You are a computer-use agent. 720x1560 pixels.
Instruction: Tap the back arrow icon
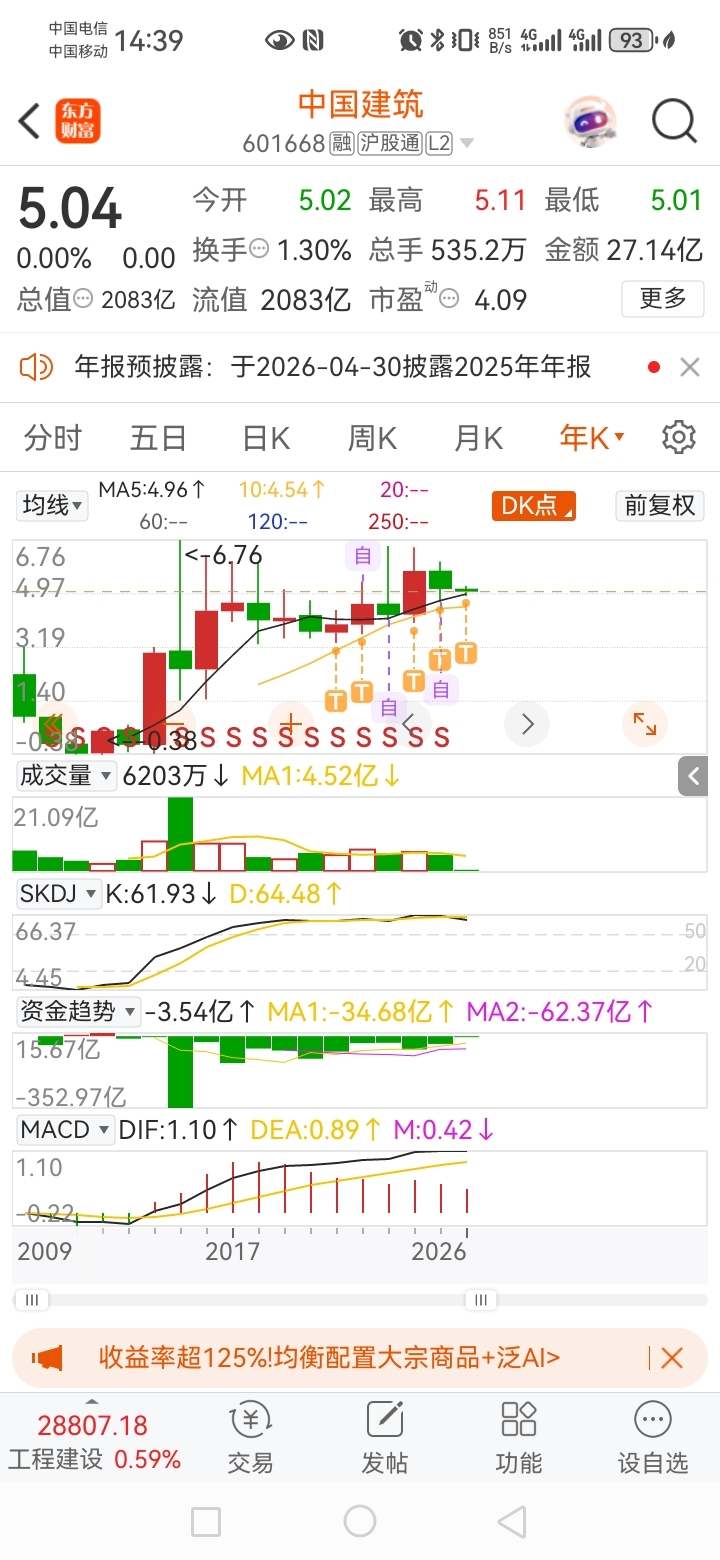coord(30,121)
